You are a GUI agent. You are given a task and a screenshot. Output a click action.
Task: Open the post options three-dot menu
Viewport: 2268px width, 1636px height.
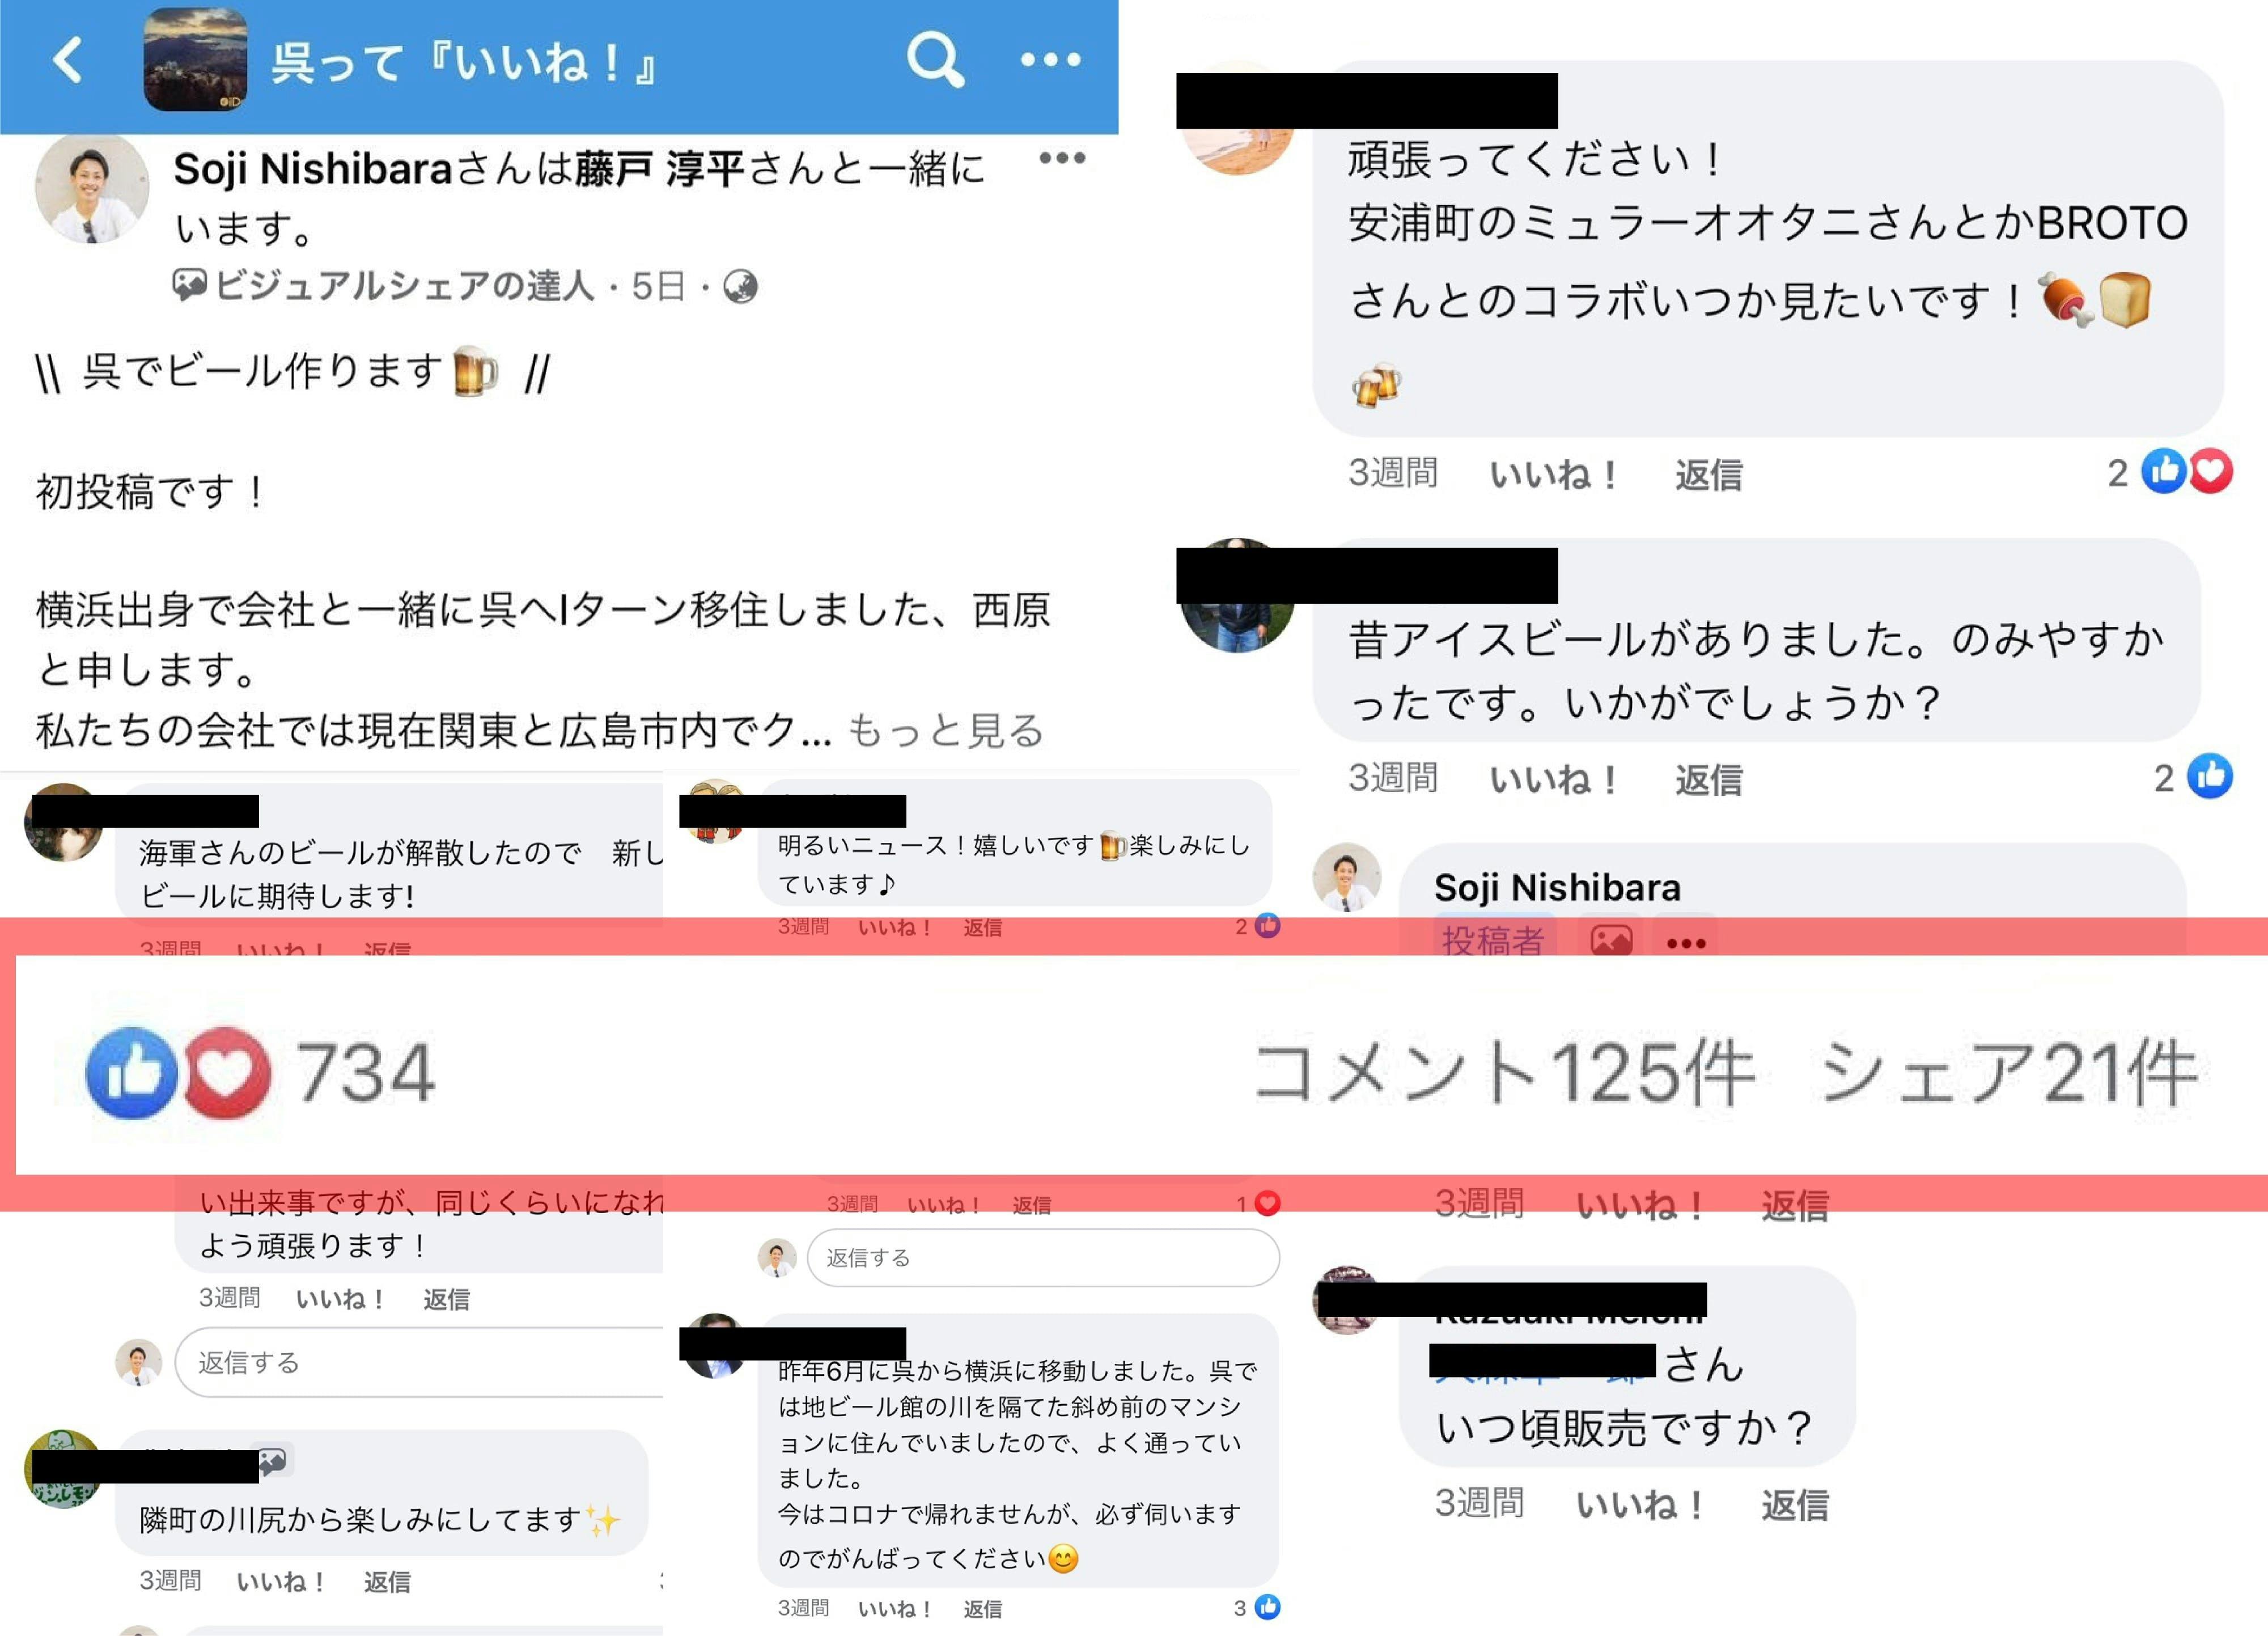1062,158
